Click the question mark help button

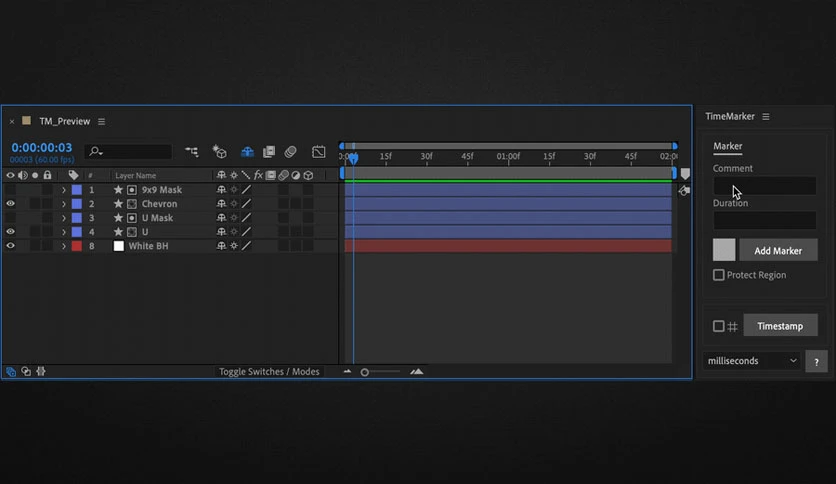coord(816,361)
